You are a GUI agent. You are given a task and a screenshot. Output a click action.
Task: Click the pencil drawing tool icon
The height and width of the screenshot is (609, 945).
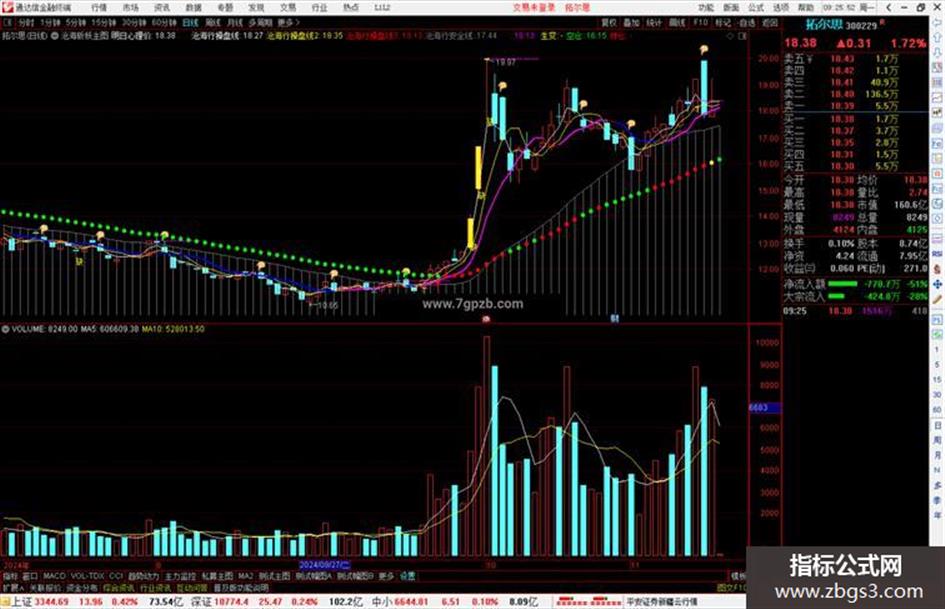(x=937, y=299)
